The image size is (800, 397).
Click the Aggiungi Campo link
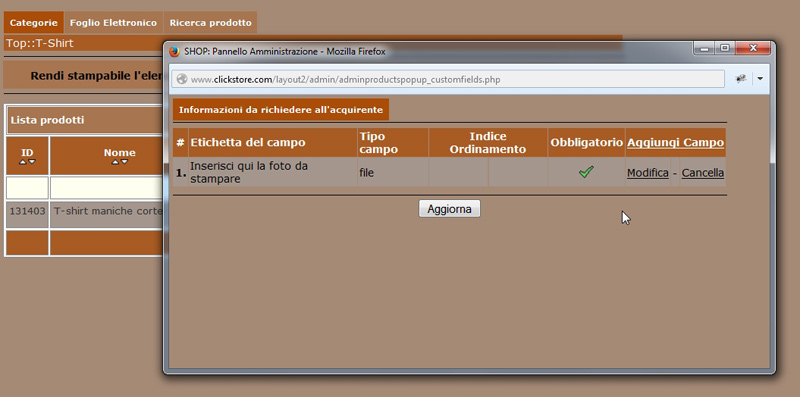676,142
